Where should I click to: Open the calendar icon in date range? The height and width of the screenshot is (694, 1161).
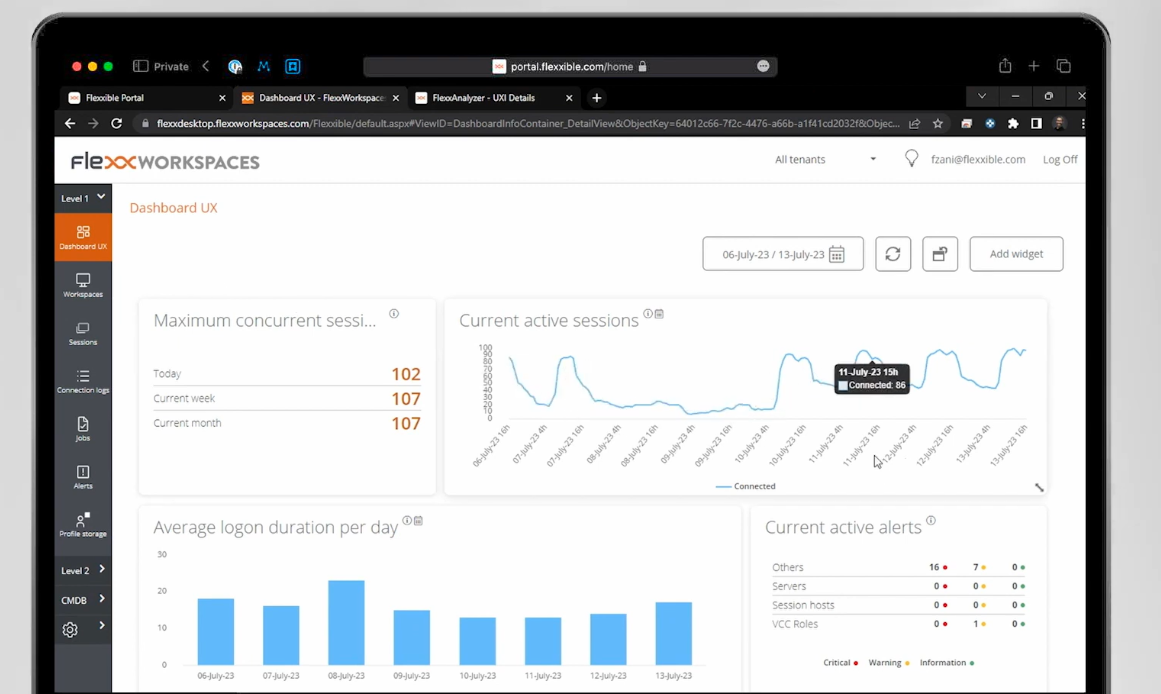(x=837, y=254)
